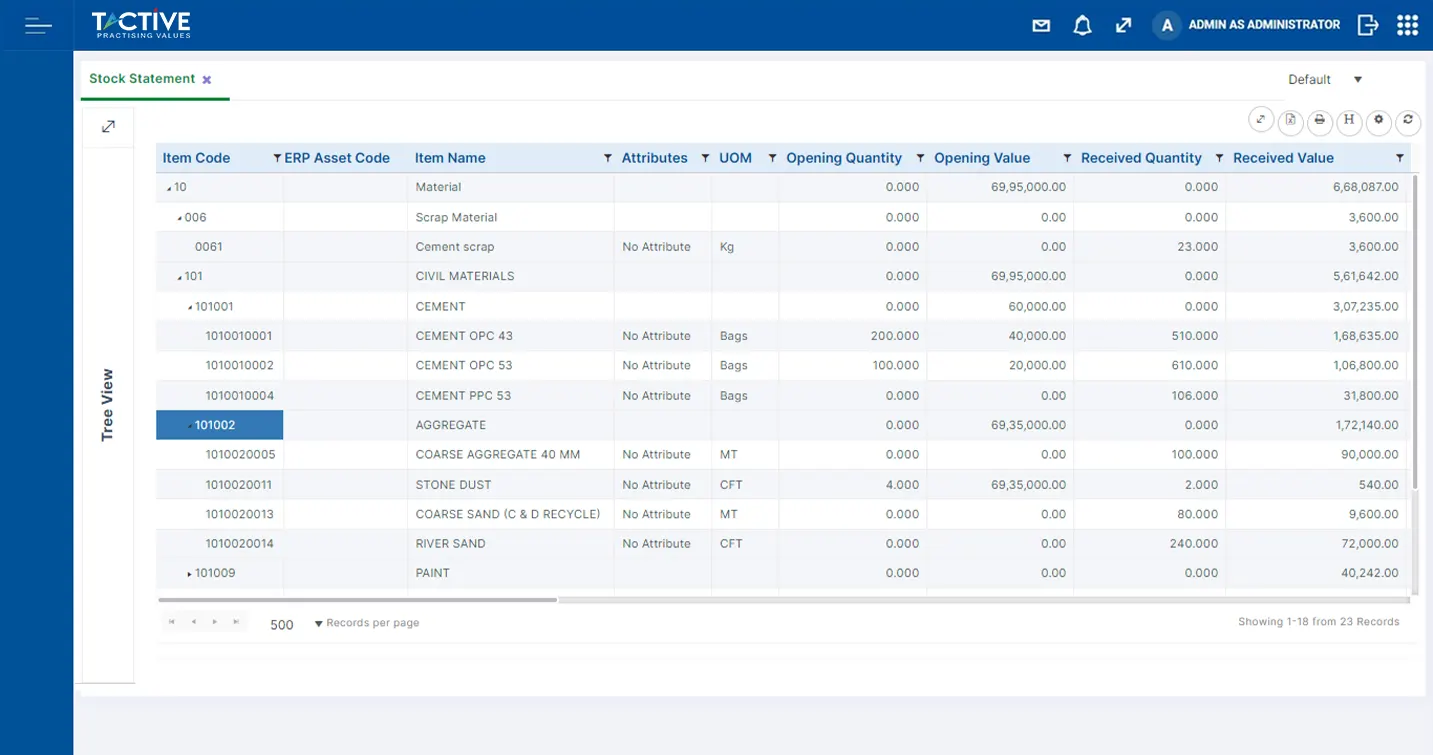1433x755 pixels.
Task: Open the hamburger navigation menu
Action: click(x=36, y=25)
